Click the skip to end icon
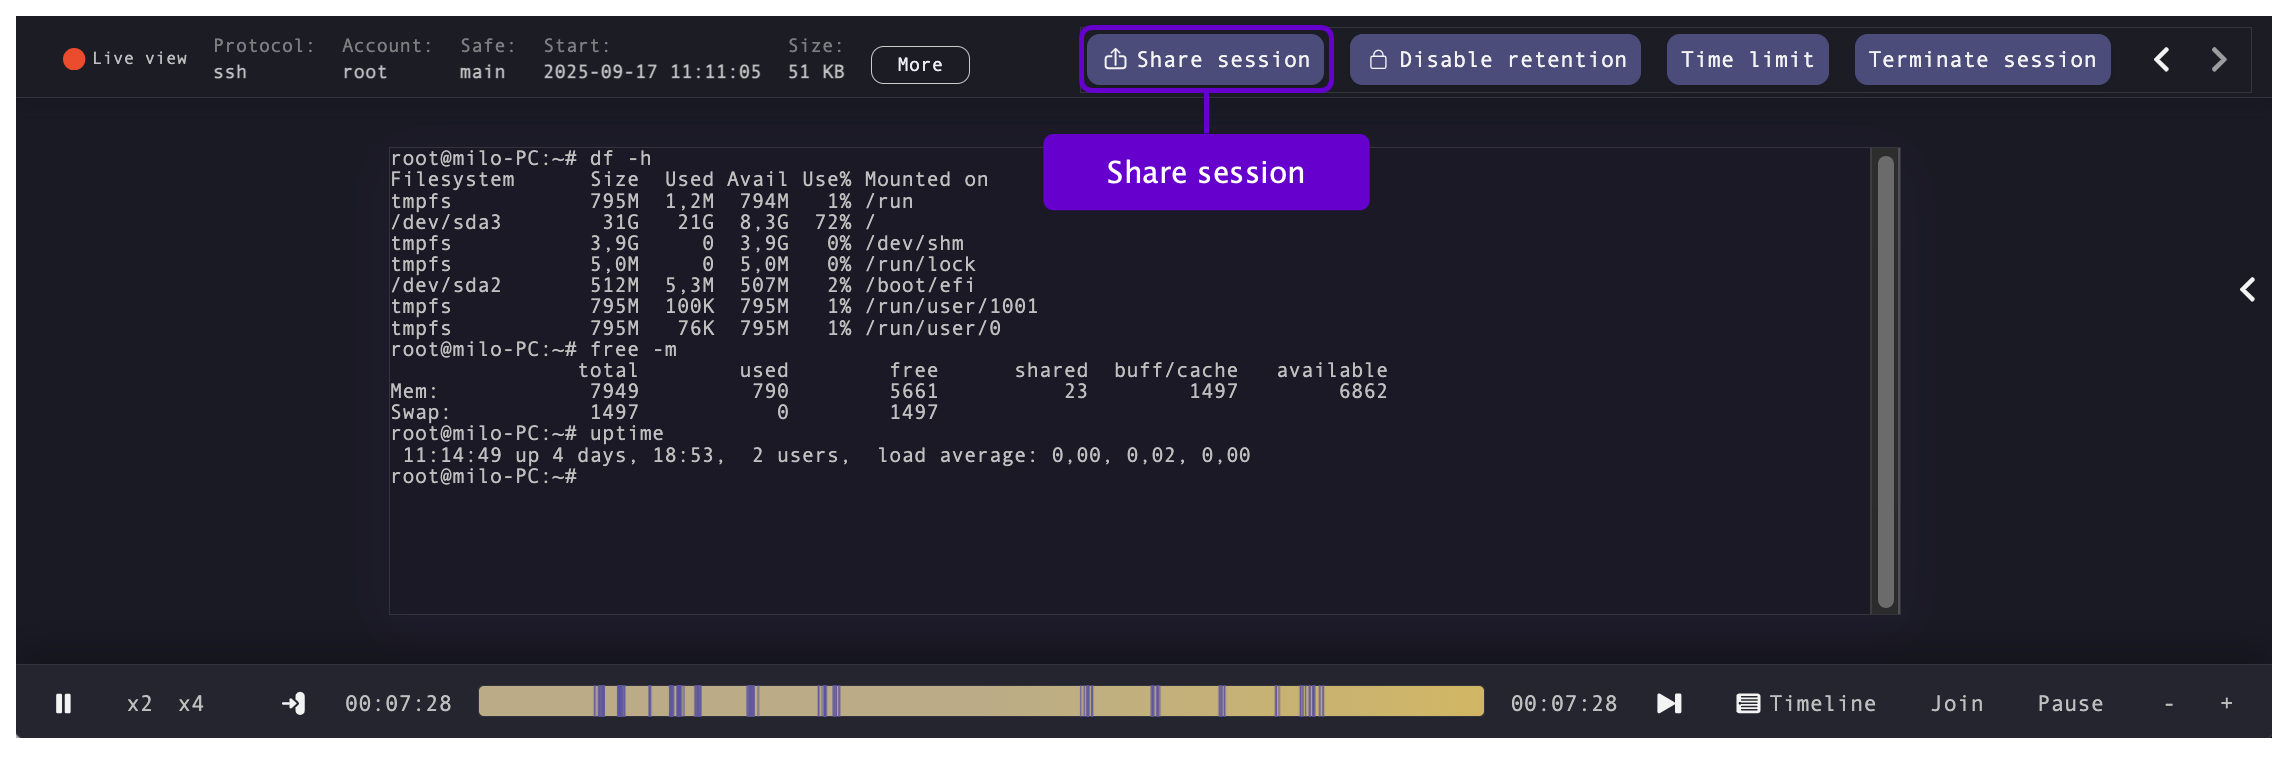Screen dimensions: 2287x761 click(1669, 704)
